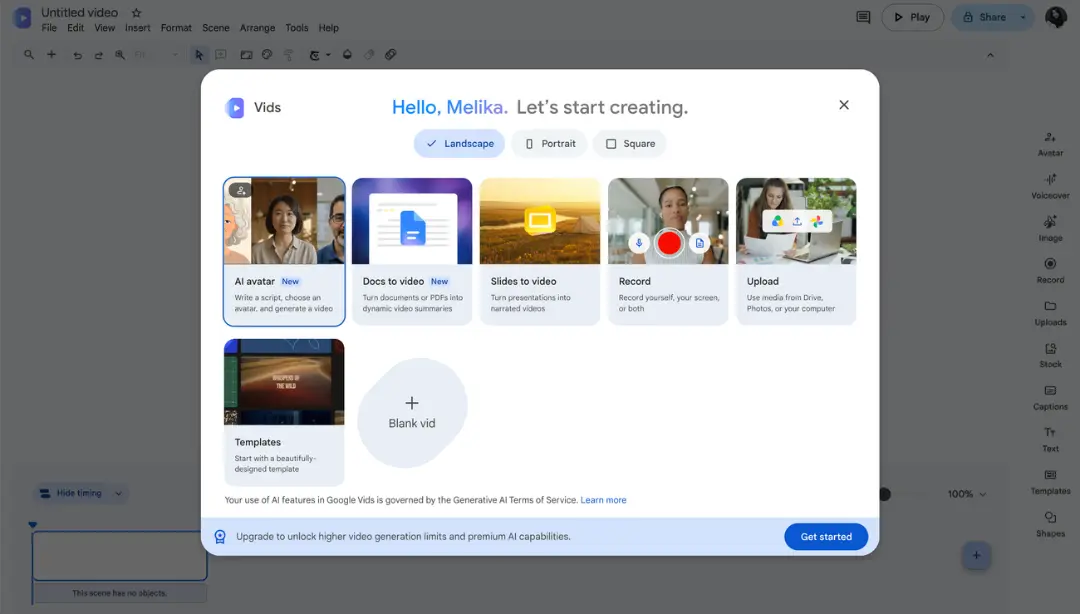The width and height of the screenshot is (1080, 614).
Task: Click the Share button
Action: coord(984,17)
